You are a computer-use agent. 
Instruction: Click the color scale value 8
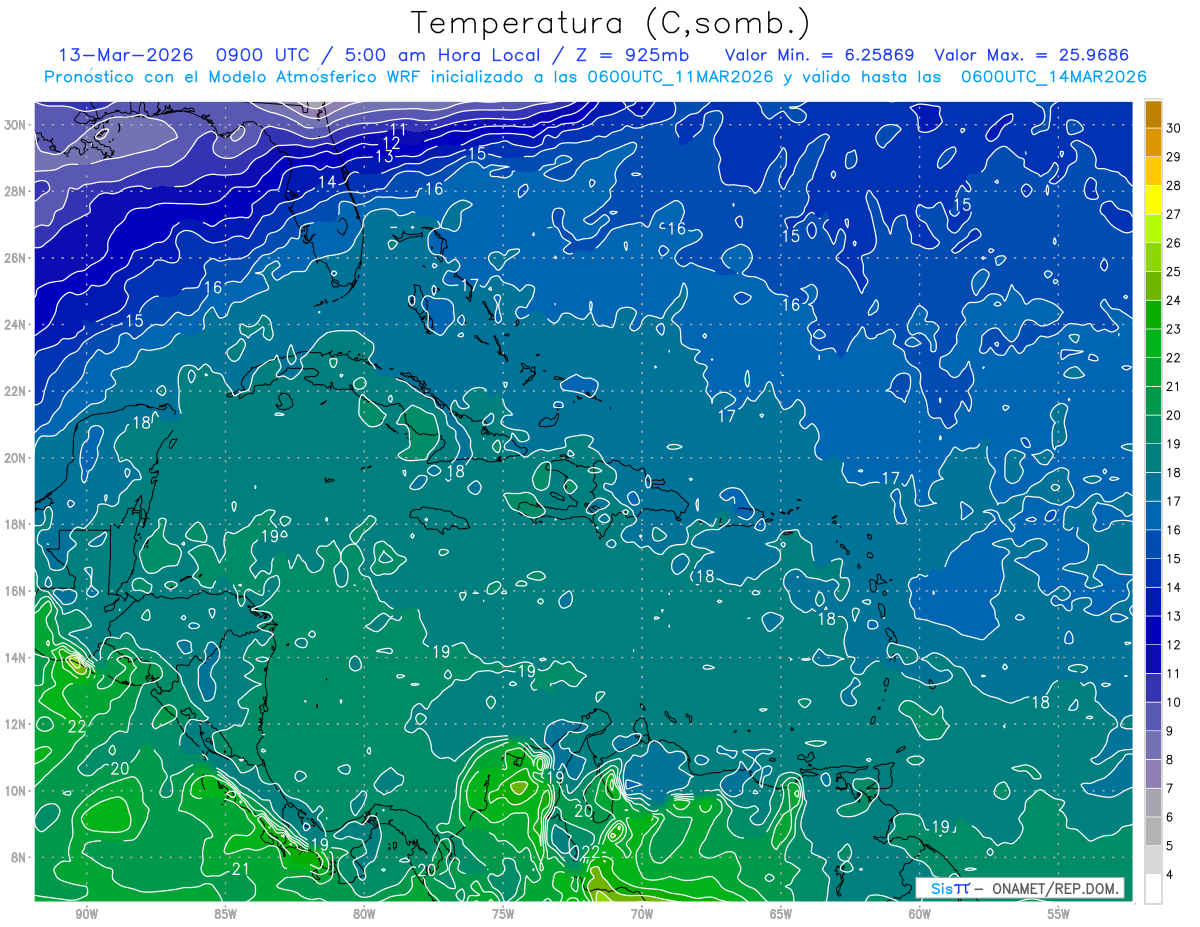tap(1171, 760)
